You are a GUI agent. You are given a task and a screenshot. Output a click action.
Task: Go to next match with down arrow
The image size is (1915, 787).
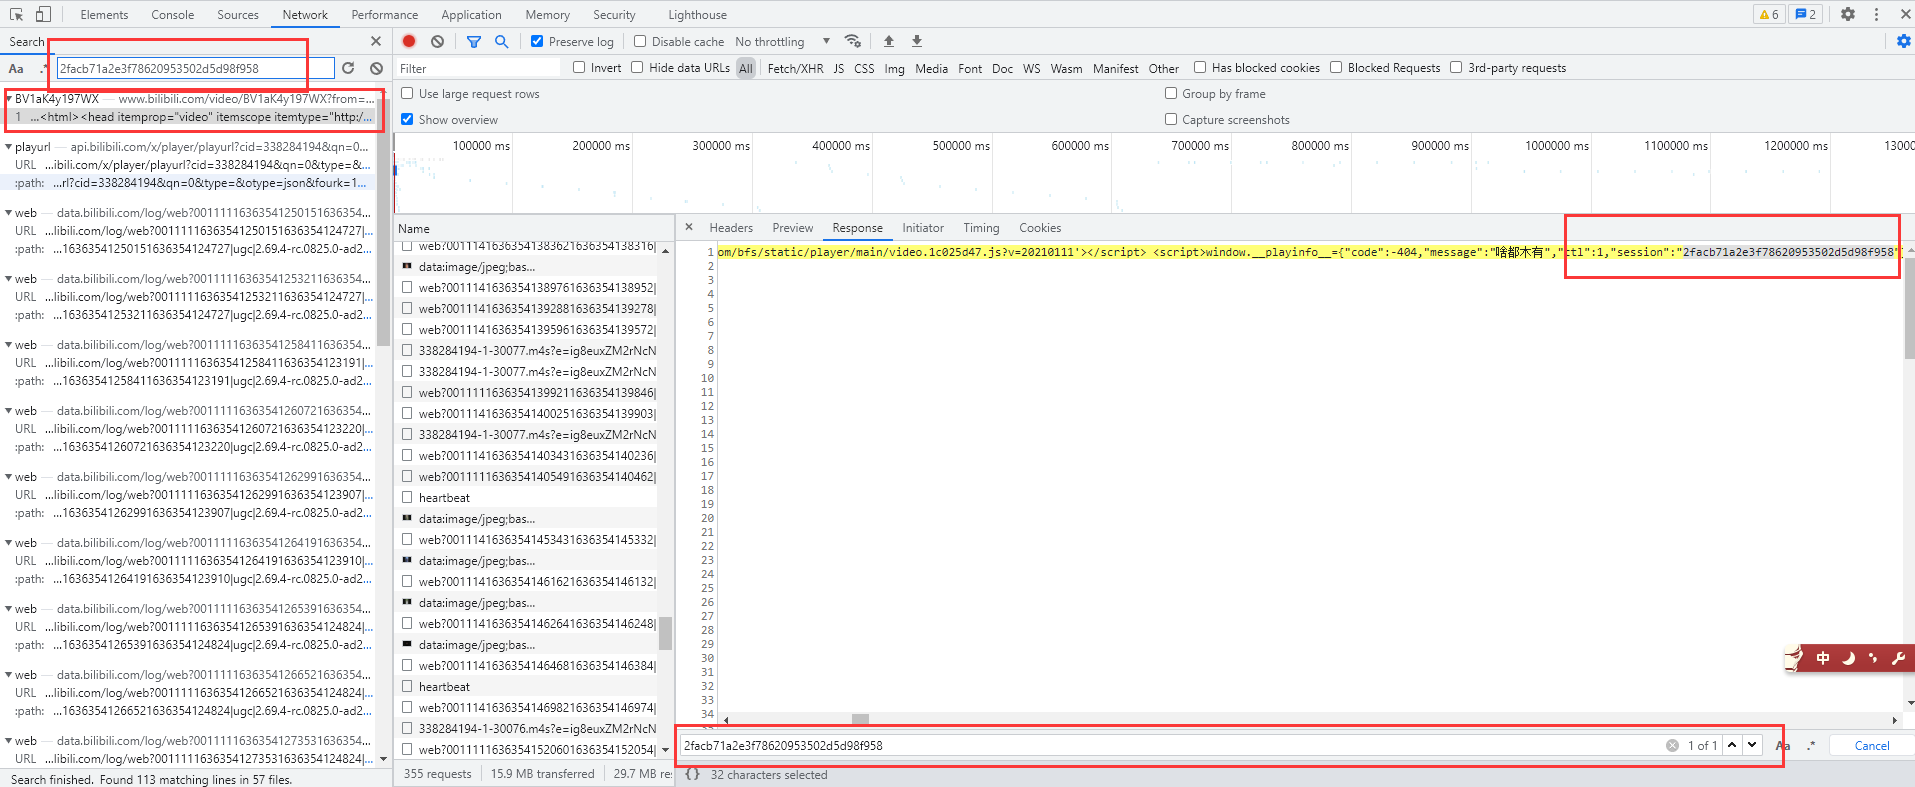pos(1752,745)
